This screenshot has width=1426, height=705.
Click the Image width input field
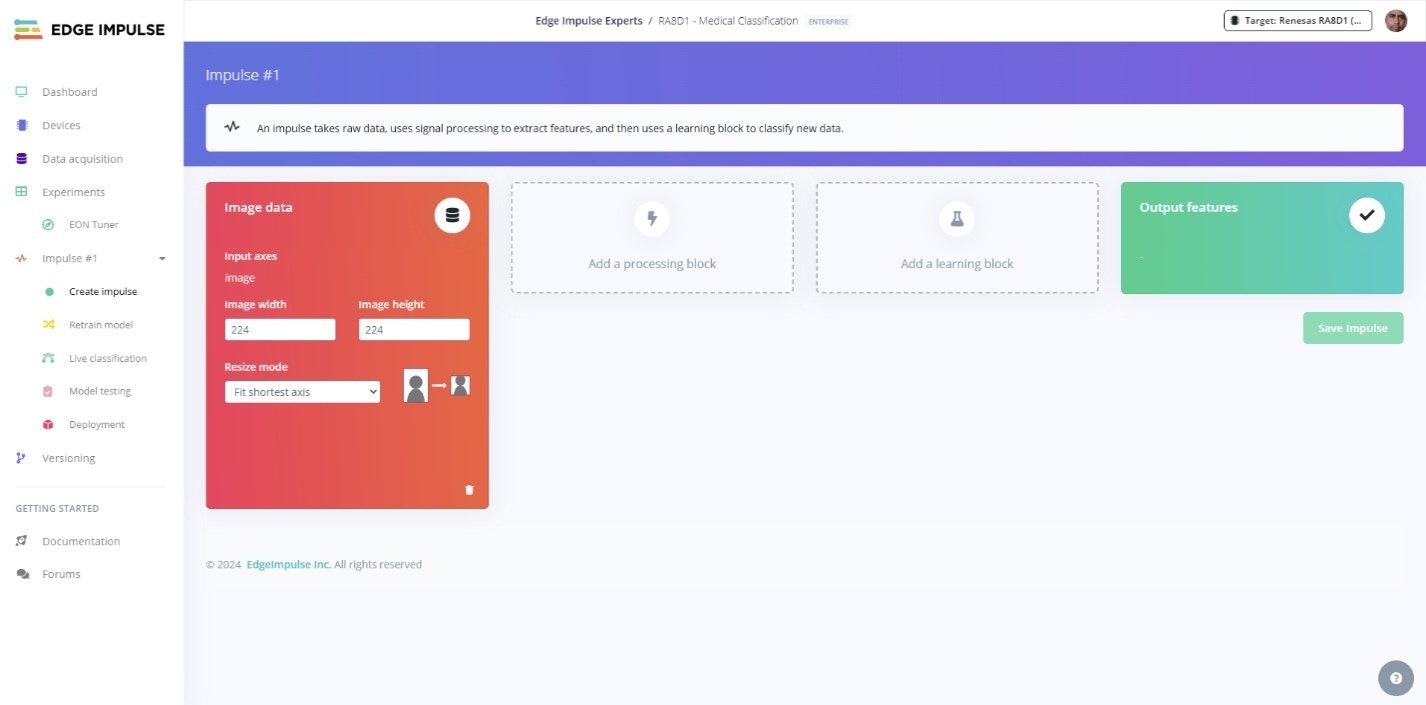[x=280, y=329]
